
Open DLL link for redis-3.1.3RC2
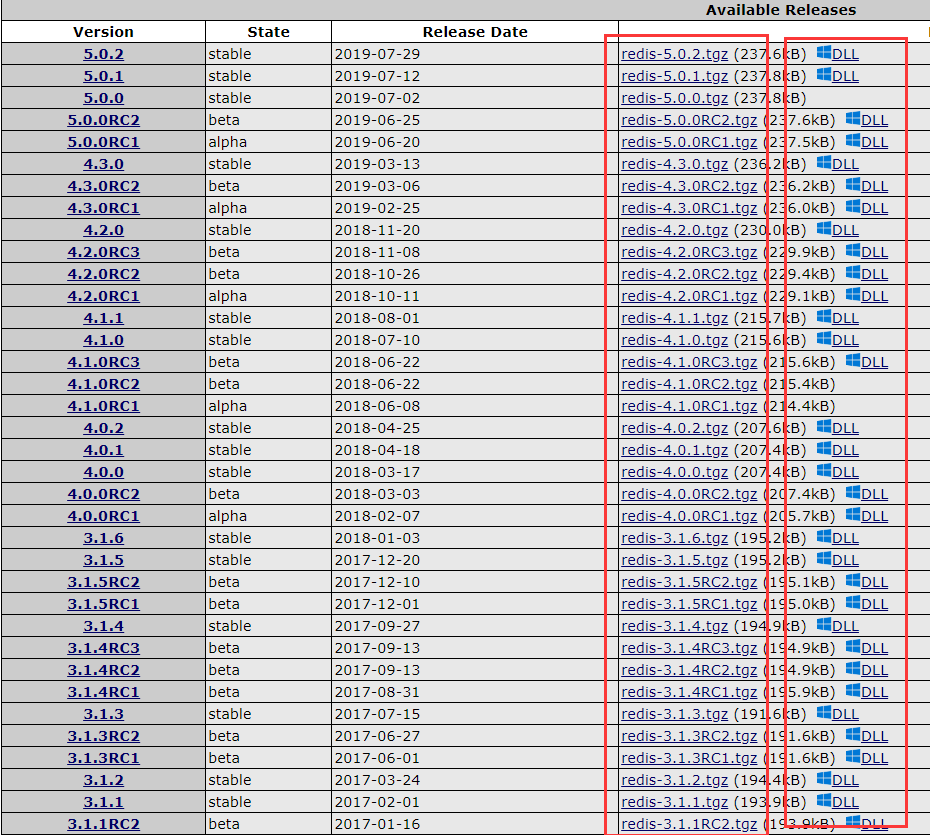coord(874,736)
